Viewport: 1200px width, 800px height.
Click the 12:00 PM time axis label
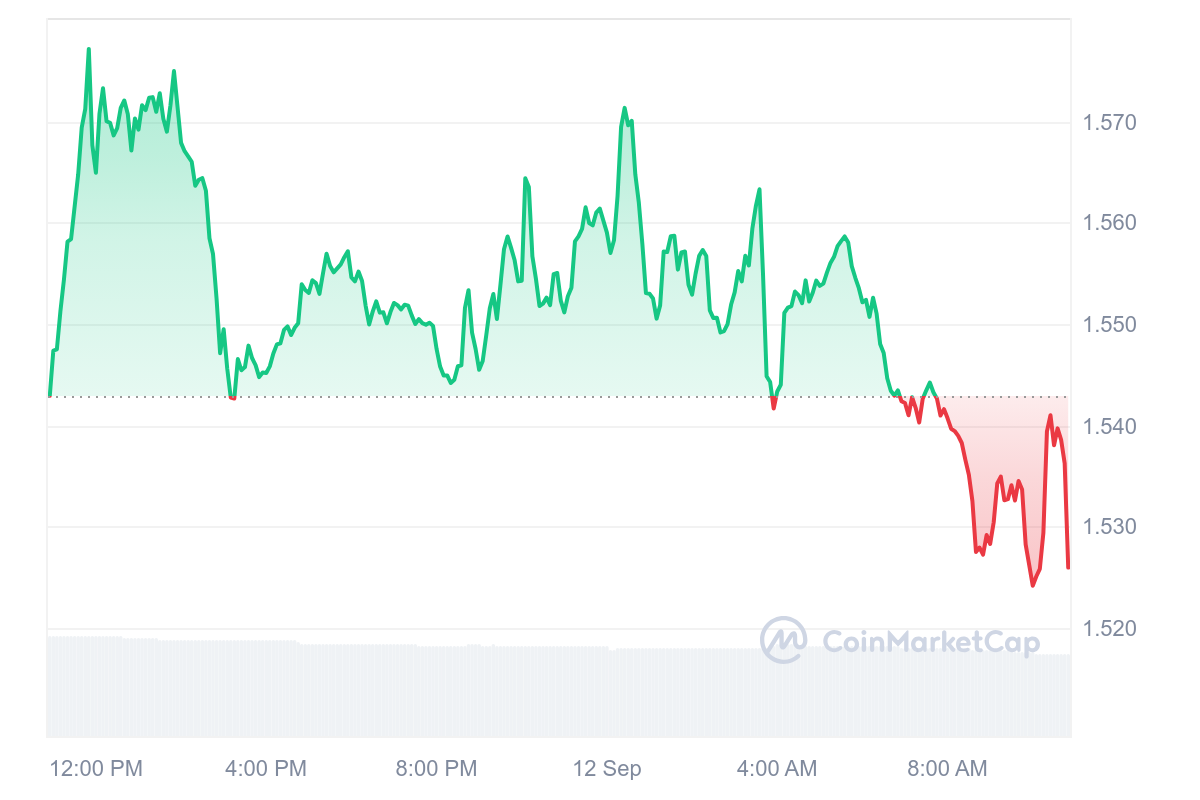[x=96, y=769]
